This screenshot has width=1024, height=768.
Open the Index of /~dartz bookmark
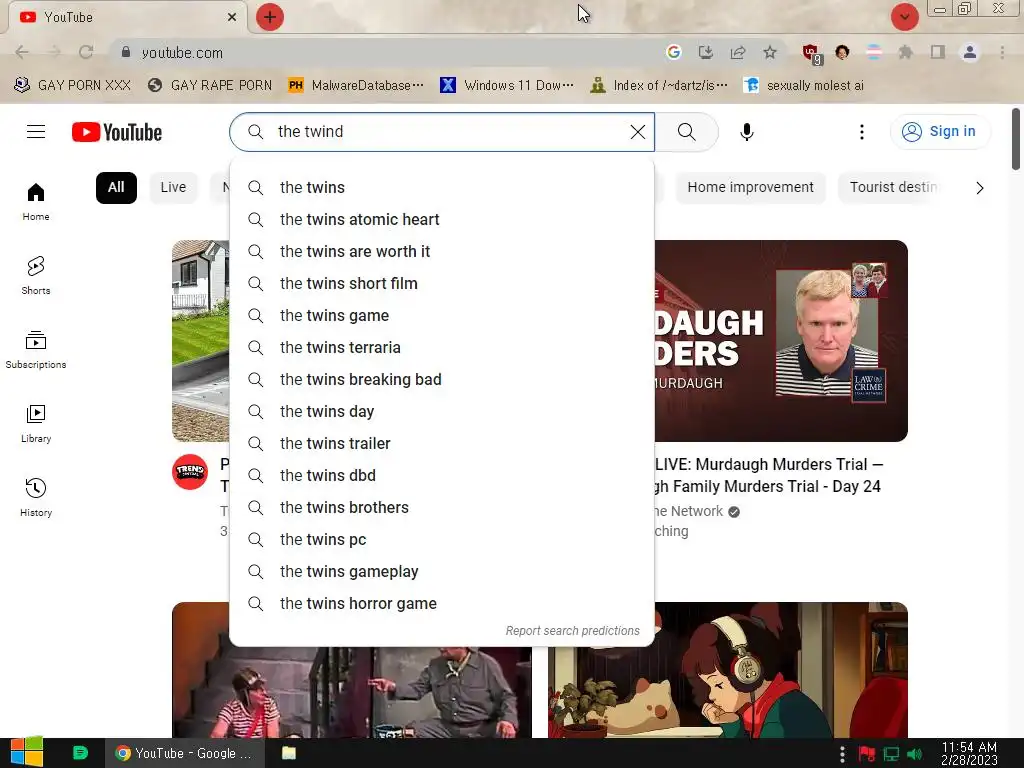[x=658, y=86]
